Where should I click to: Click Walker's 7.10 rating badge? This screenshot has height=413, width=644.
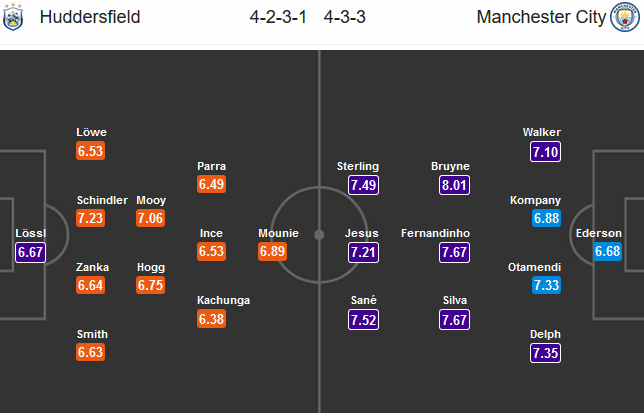[546, 151]
